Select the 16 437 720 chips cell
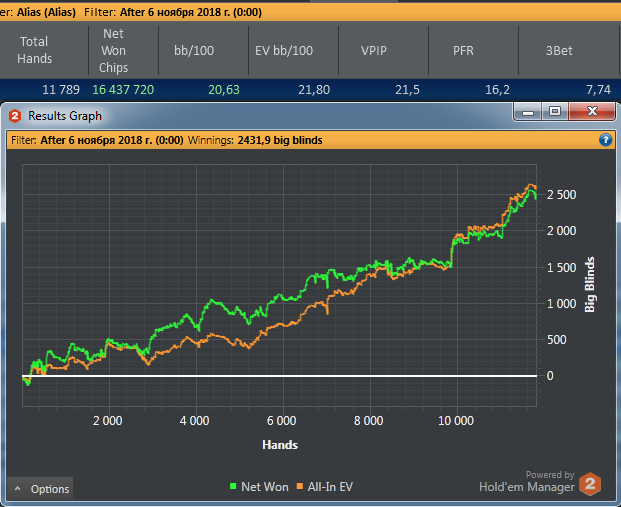This screenshot has width=621, height=507. click(x=123, y=90)
